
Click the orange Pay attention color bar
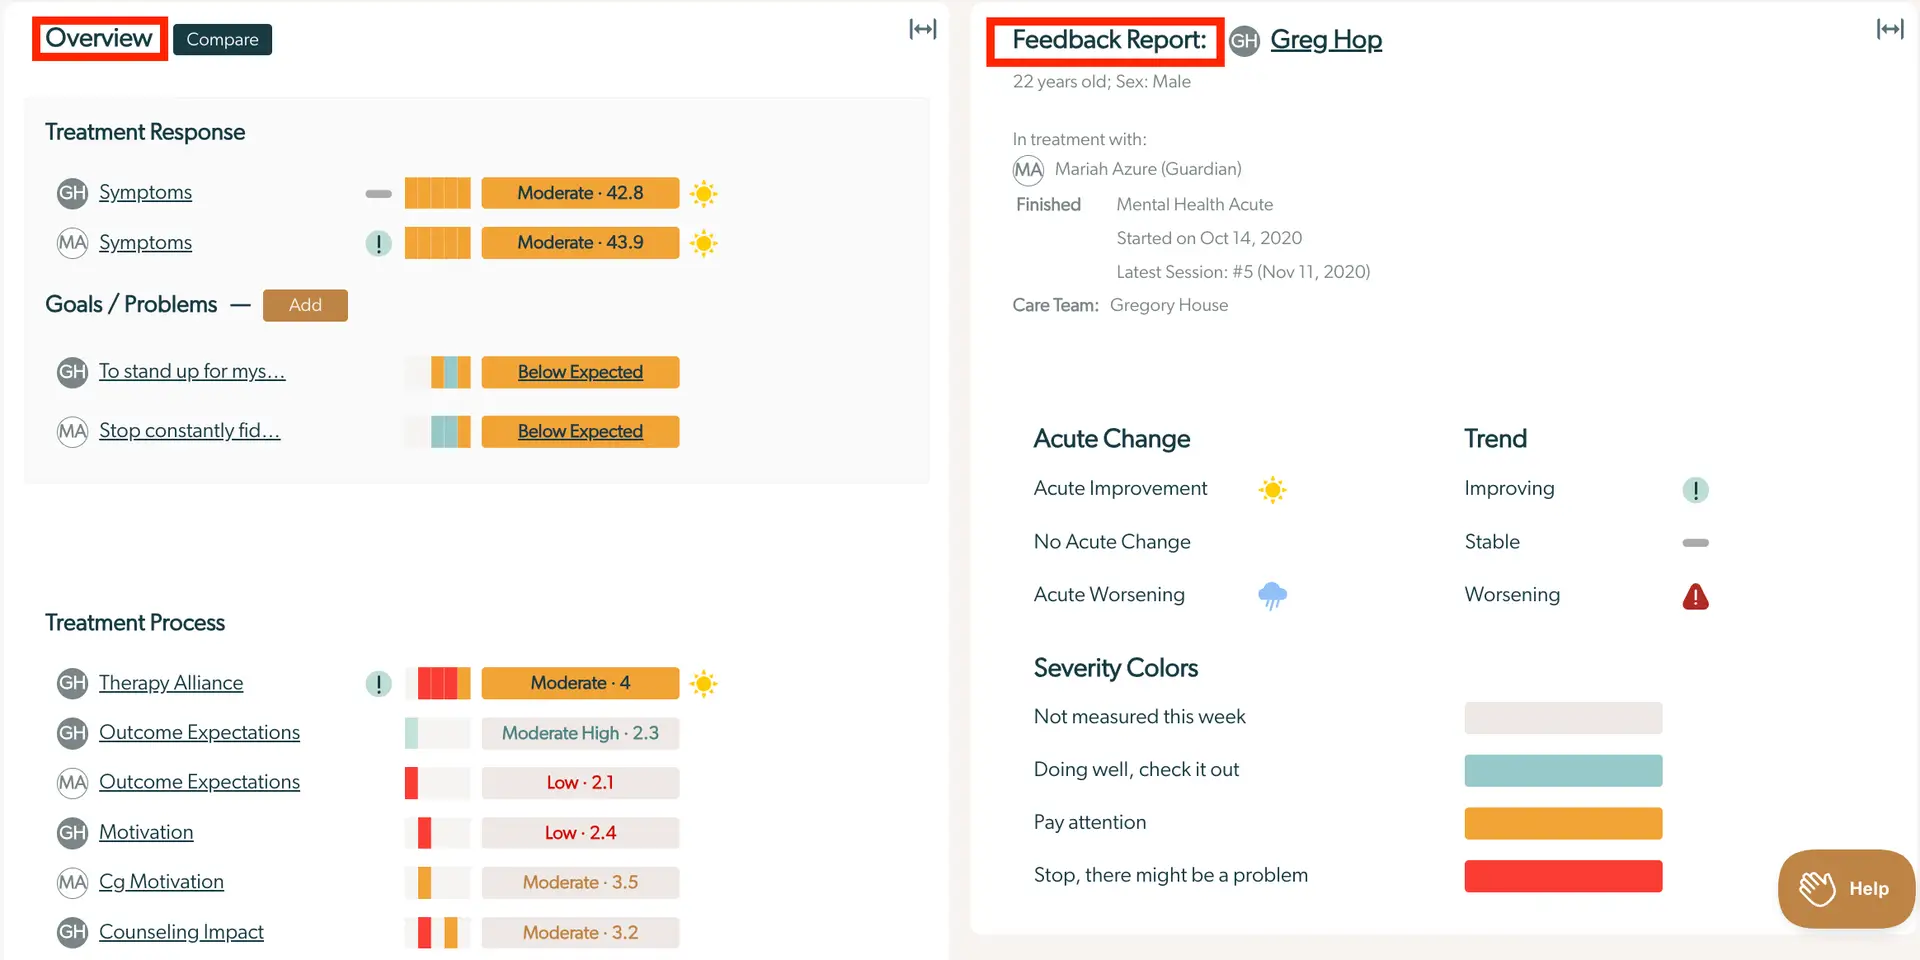point(1562,822)
